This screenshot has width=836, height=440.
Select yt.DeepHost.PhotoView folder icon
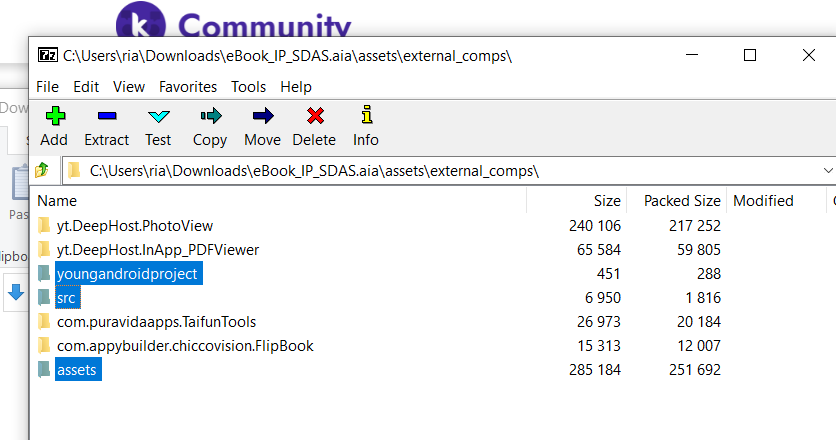[x=44, y=226]
